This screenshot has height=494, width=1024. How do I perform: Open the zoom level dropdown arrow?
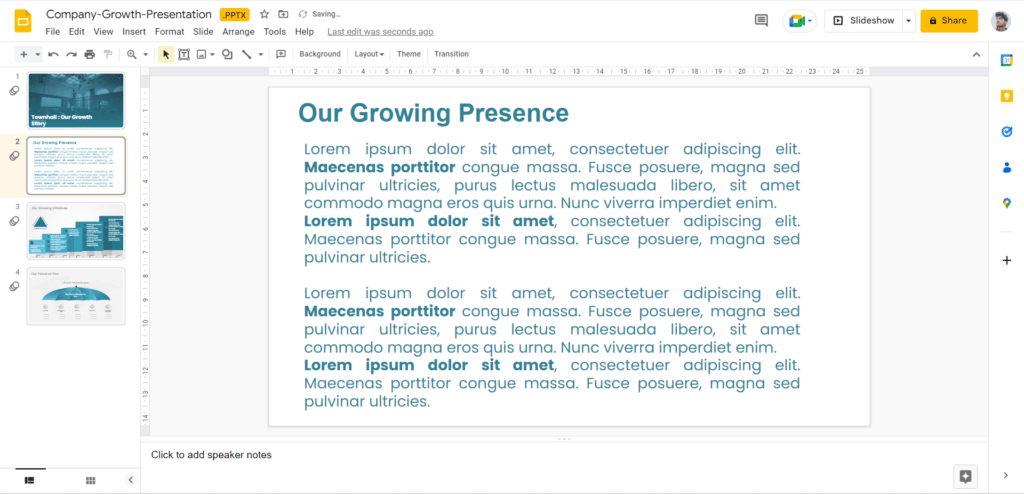point(146,54)
